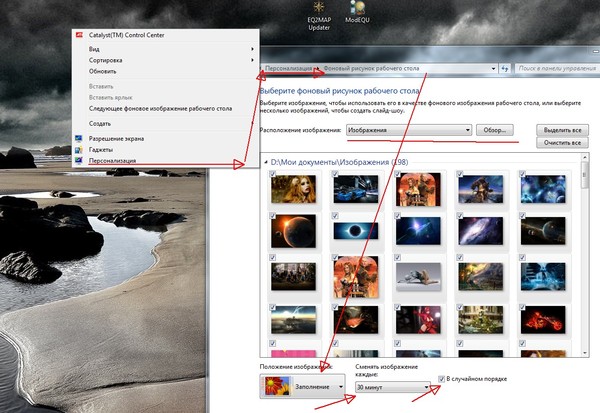This screenshot has height=413, width=600.
Task: Uncheck the blue skull wallpaper checkbox
Action: tap(522, 257)
